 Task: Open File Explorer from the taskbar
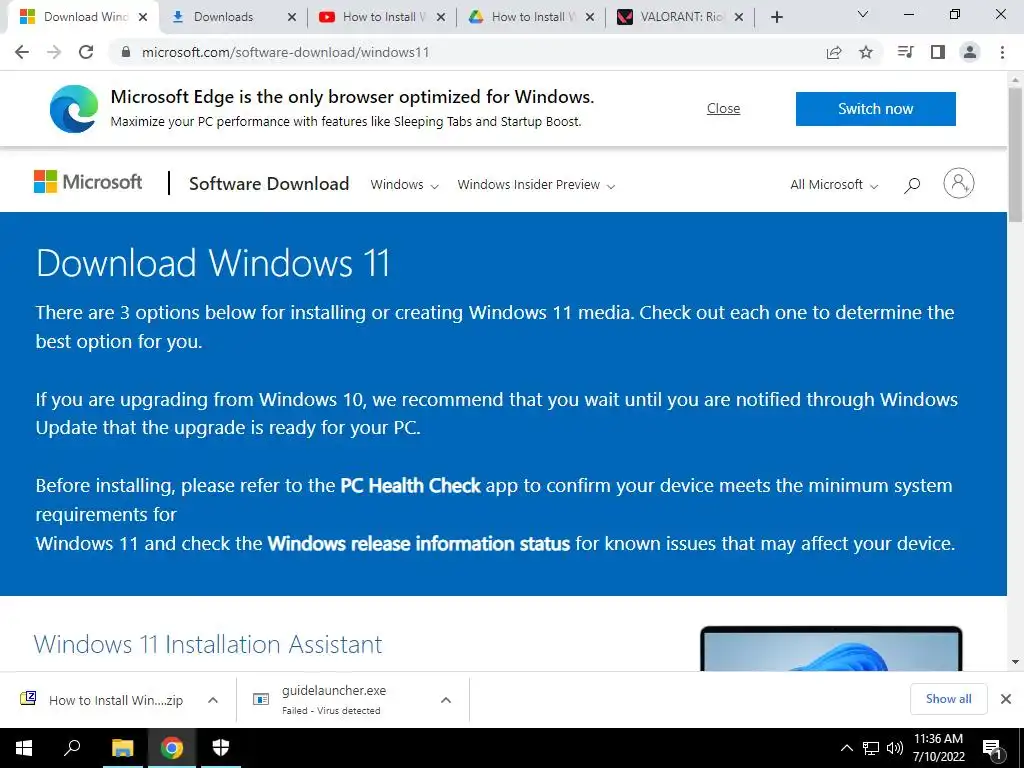tap(122, 748)
